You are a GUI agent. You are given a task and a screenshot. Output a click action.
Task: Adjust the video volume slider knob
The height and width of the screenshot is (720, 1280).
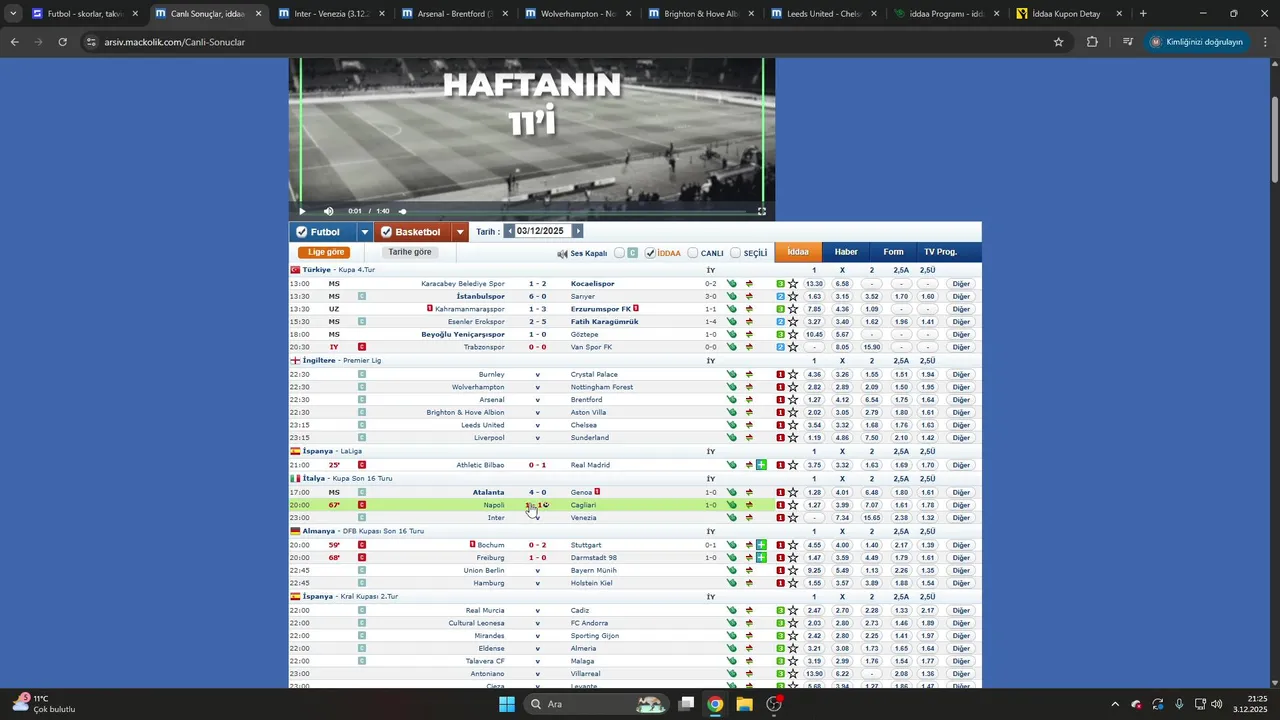pos(403,211)
